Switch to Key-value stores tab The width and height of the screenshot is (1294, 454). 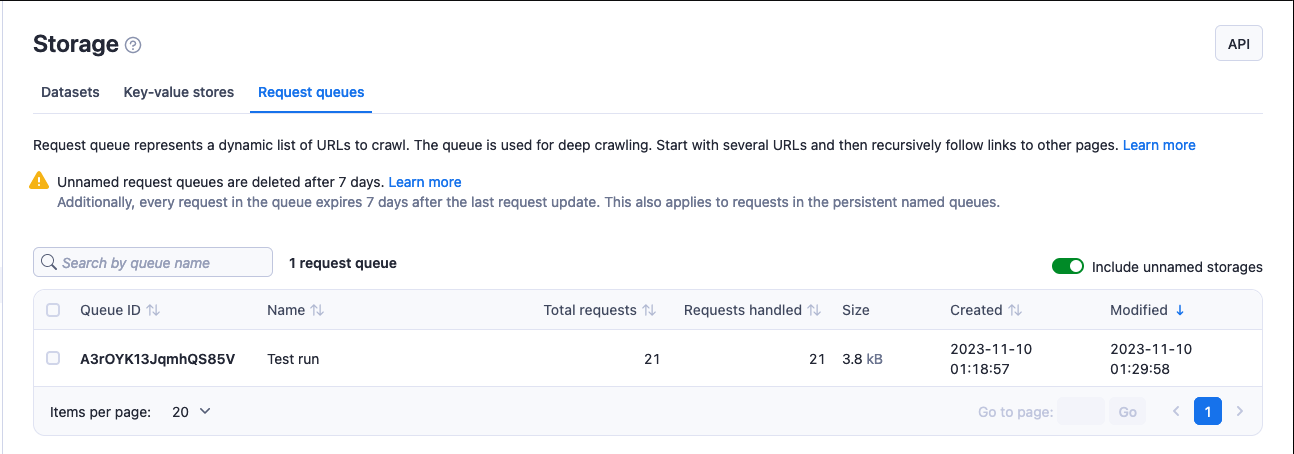[179, 92]
